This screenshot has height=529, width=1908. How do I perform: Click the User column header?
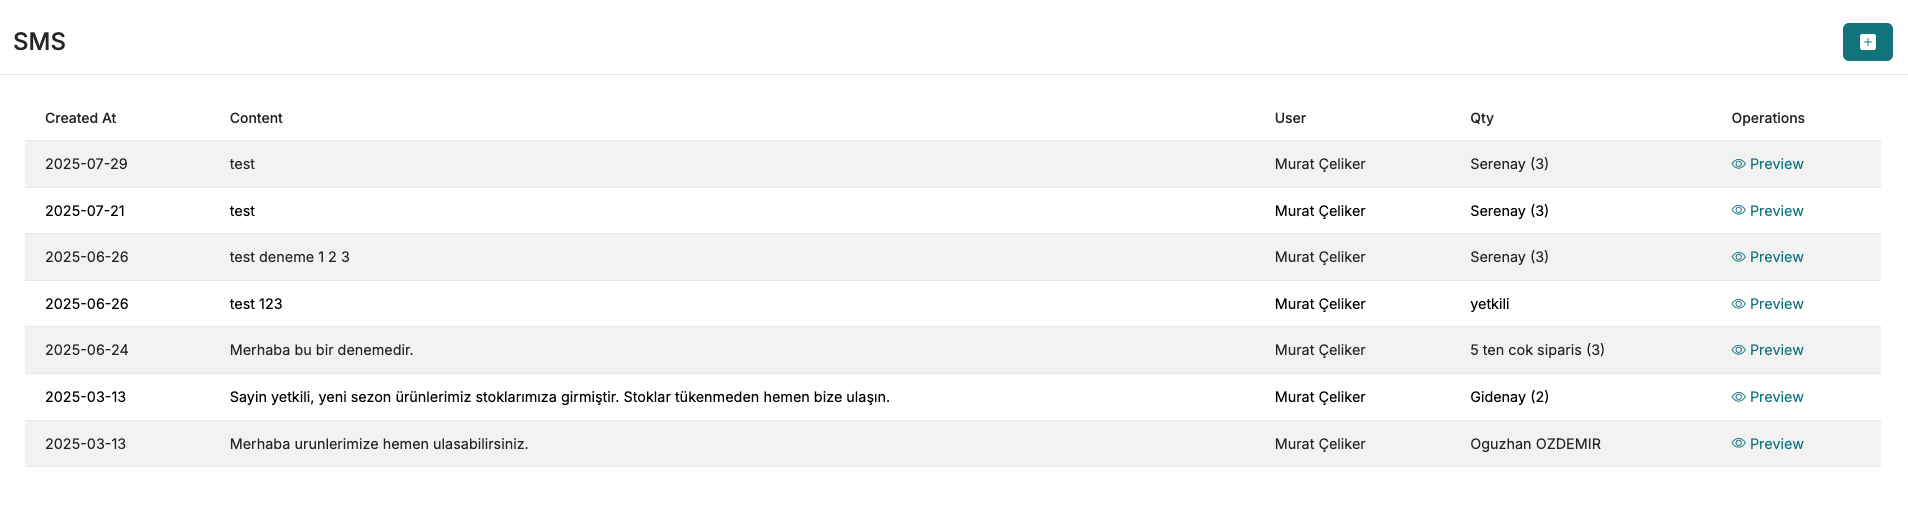coord(1290,118)
